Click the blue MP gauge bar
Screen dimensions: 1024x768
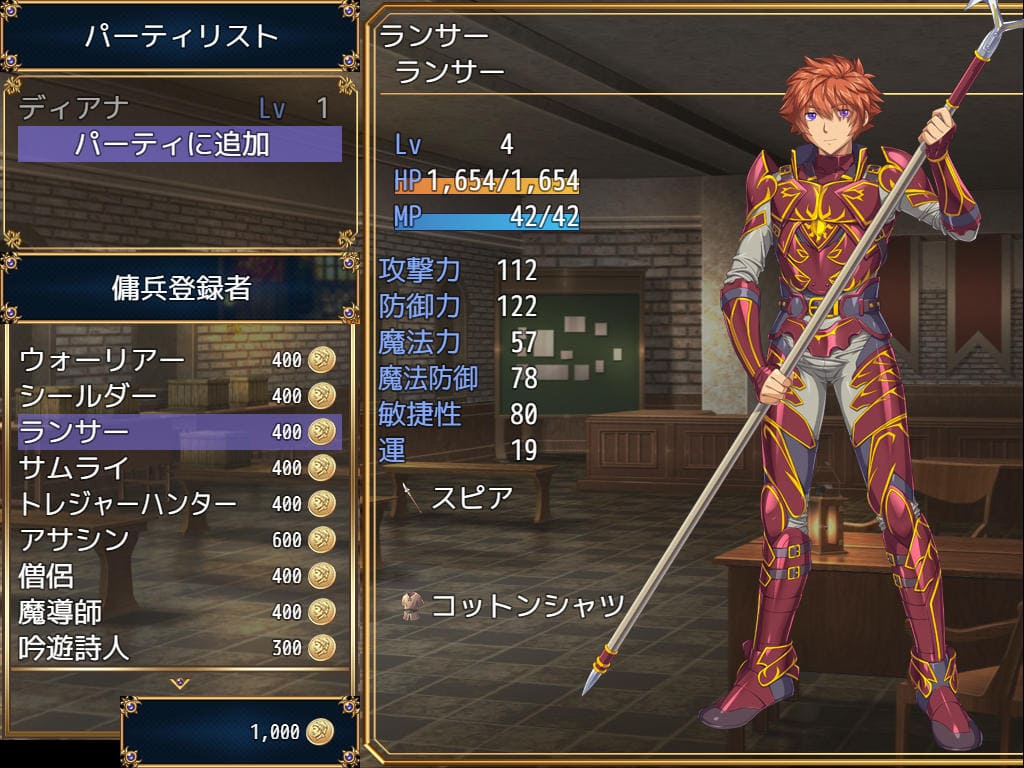pos(487,217)
